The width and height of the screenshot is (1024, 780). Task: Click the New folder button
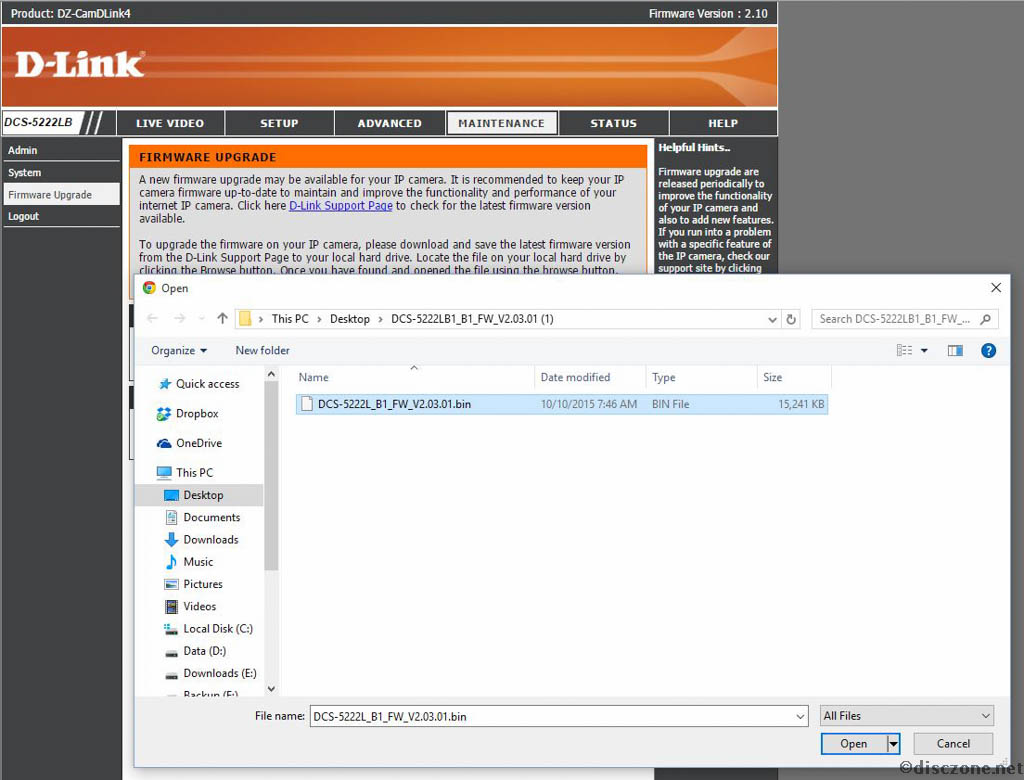coord(263,351)
